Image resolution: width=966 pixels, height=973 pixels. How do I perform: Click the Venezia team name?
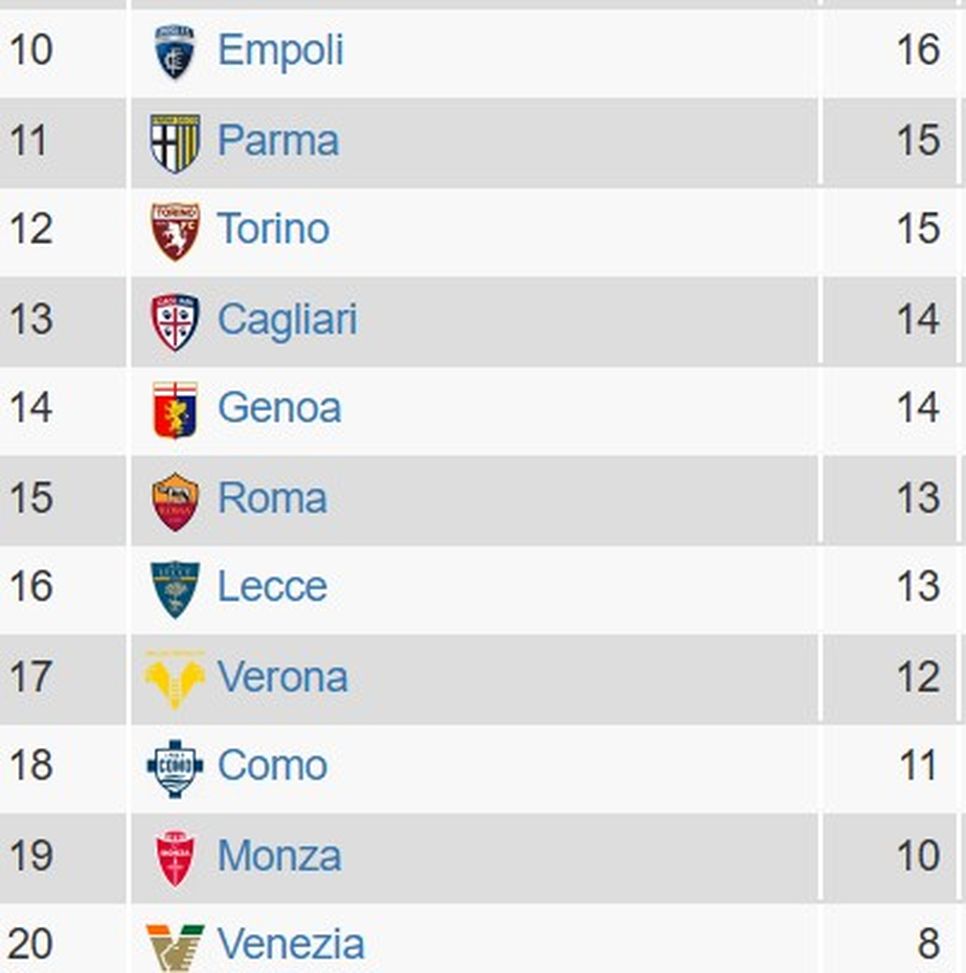[x=290, y=941]
